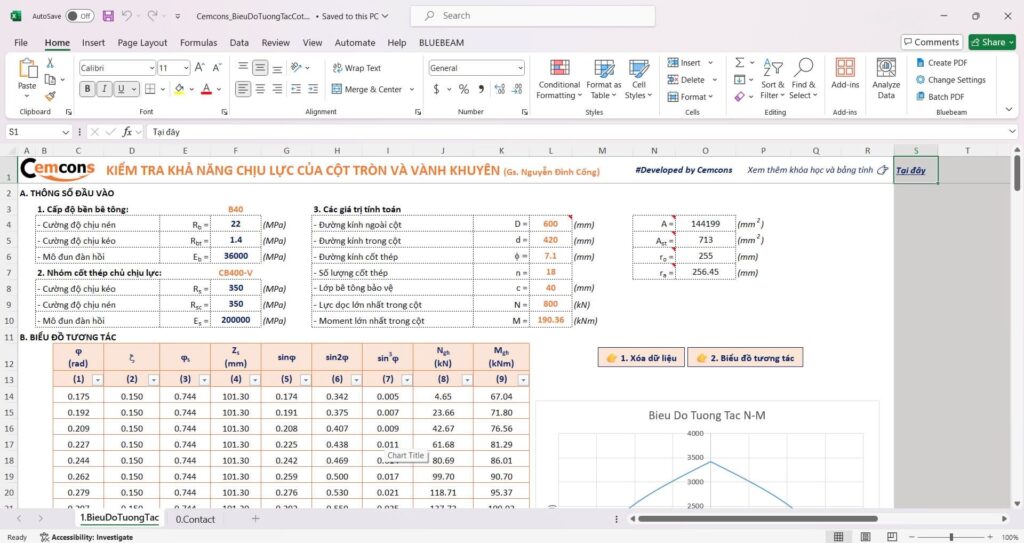Click the '1. Xóa dữ liệu' button
The image size is (1024, 543).
pos(640,357)
